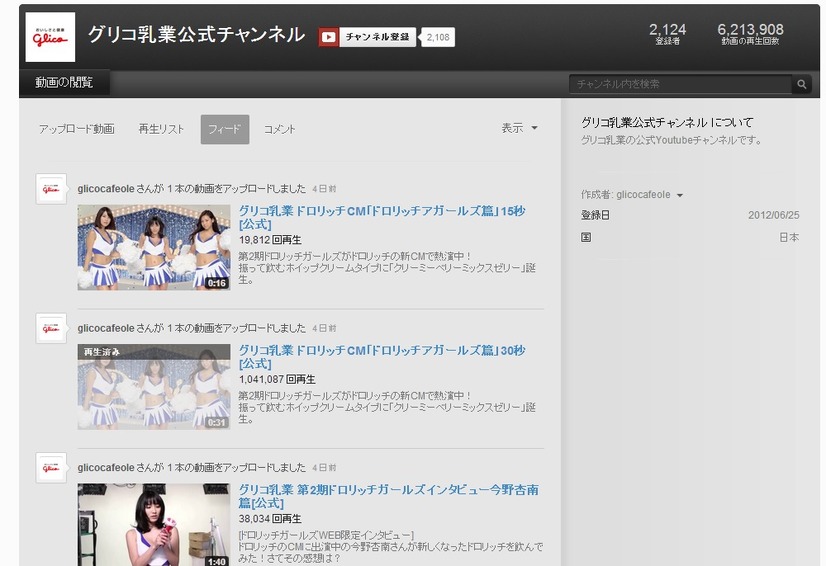This screenshot has width=826, height=566.
Task: Open the ドロリッチアガールズ篇 15秒 video link
Action: coord(382,217)
